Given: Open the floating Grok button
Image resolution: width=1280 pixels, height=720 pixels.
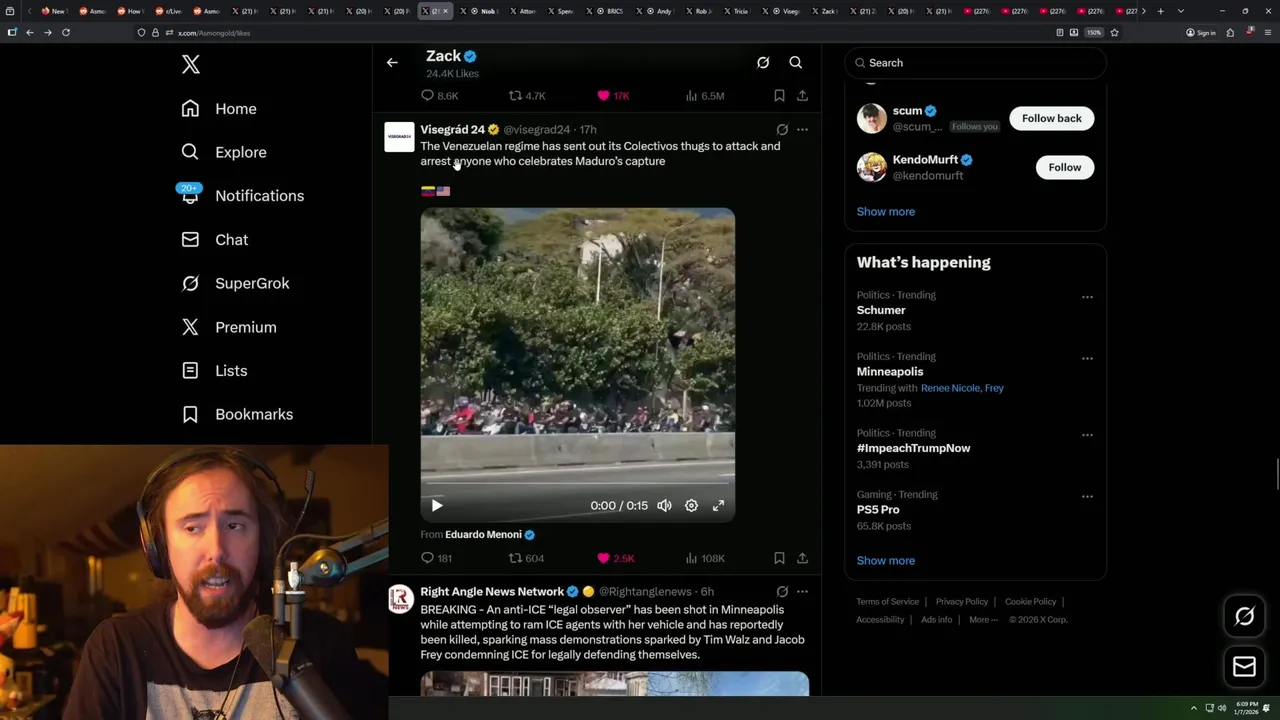Looking at the screenshot, I should point(1244,617).
